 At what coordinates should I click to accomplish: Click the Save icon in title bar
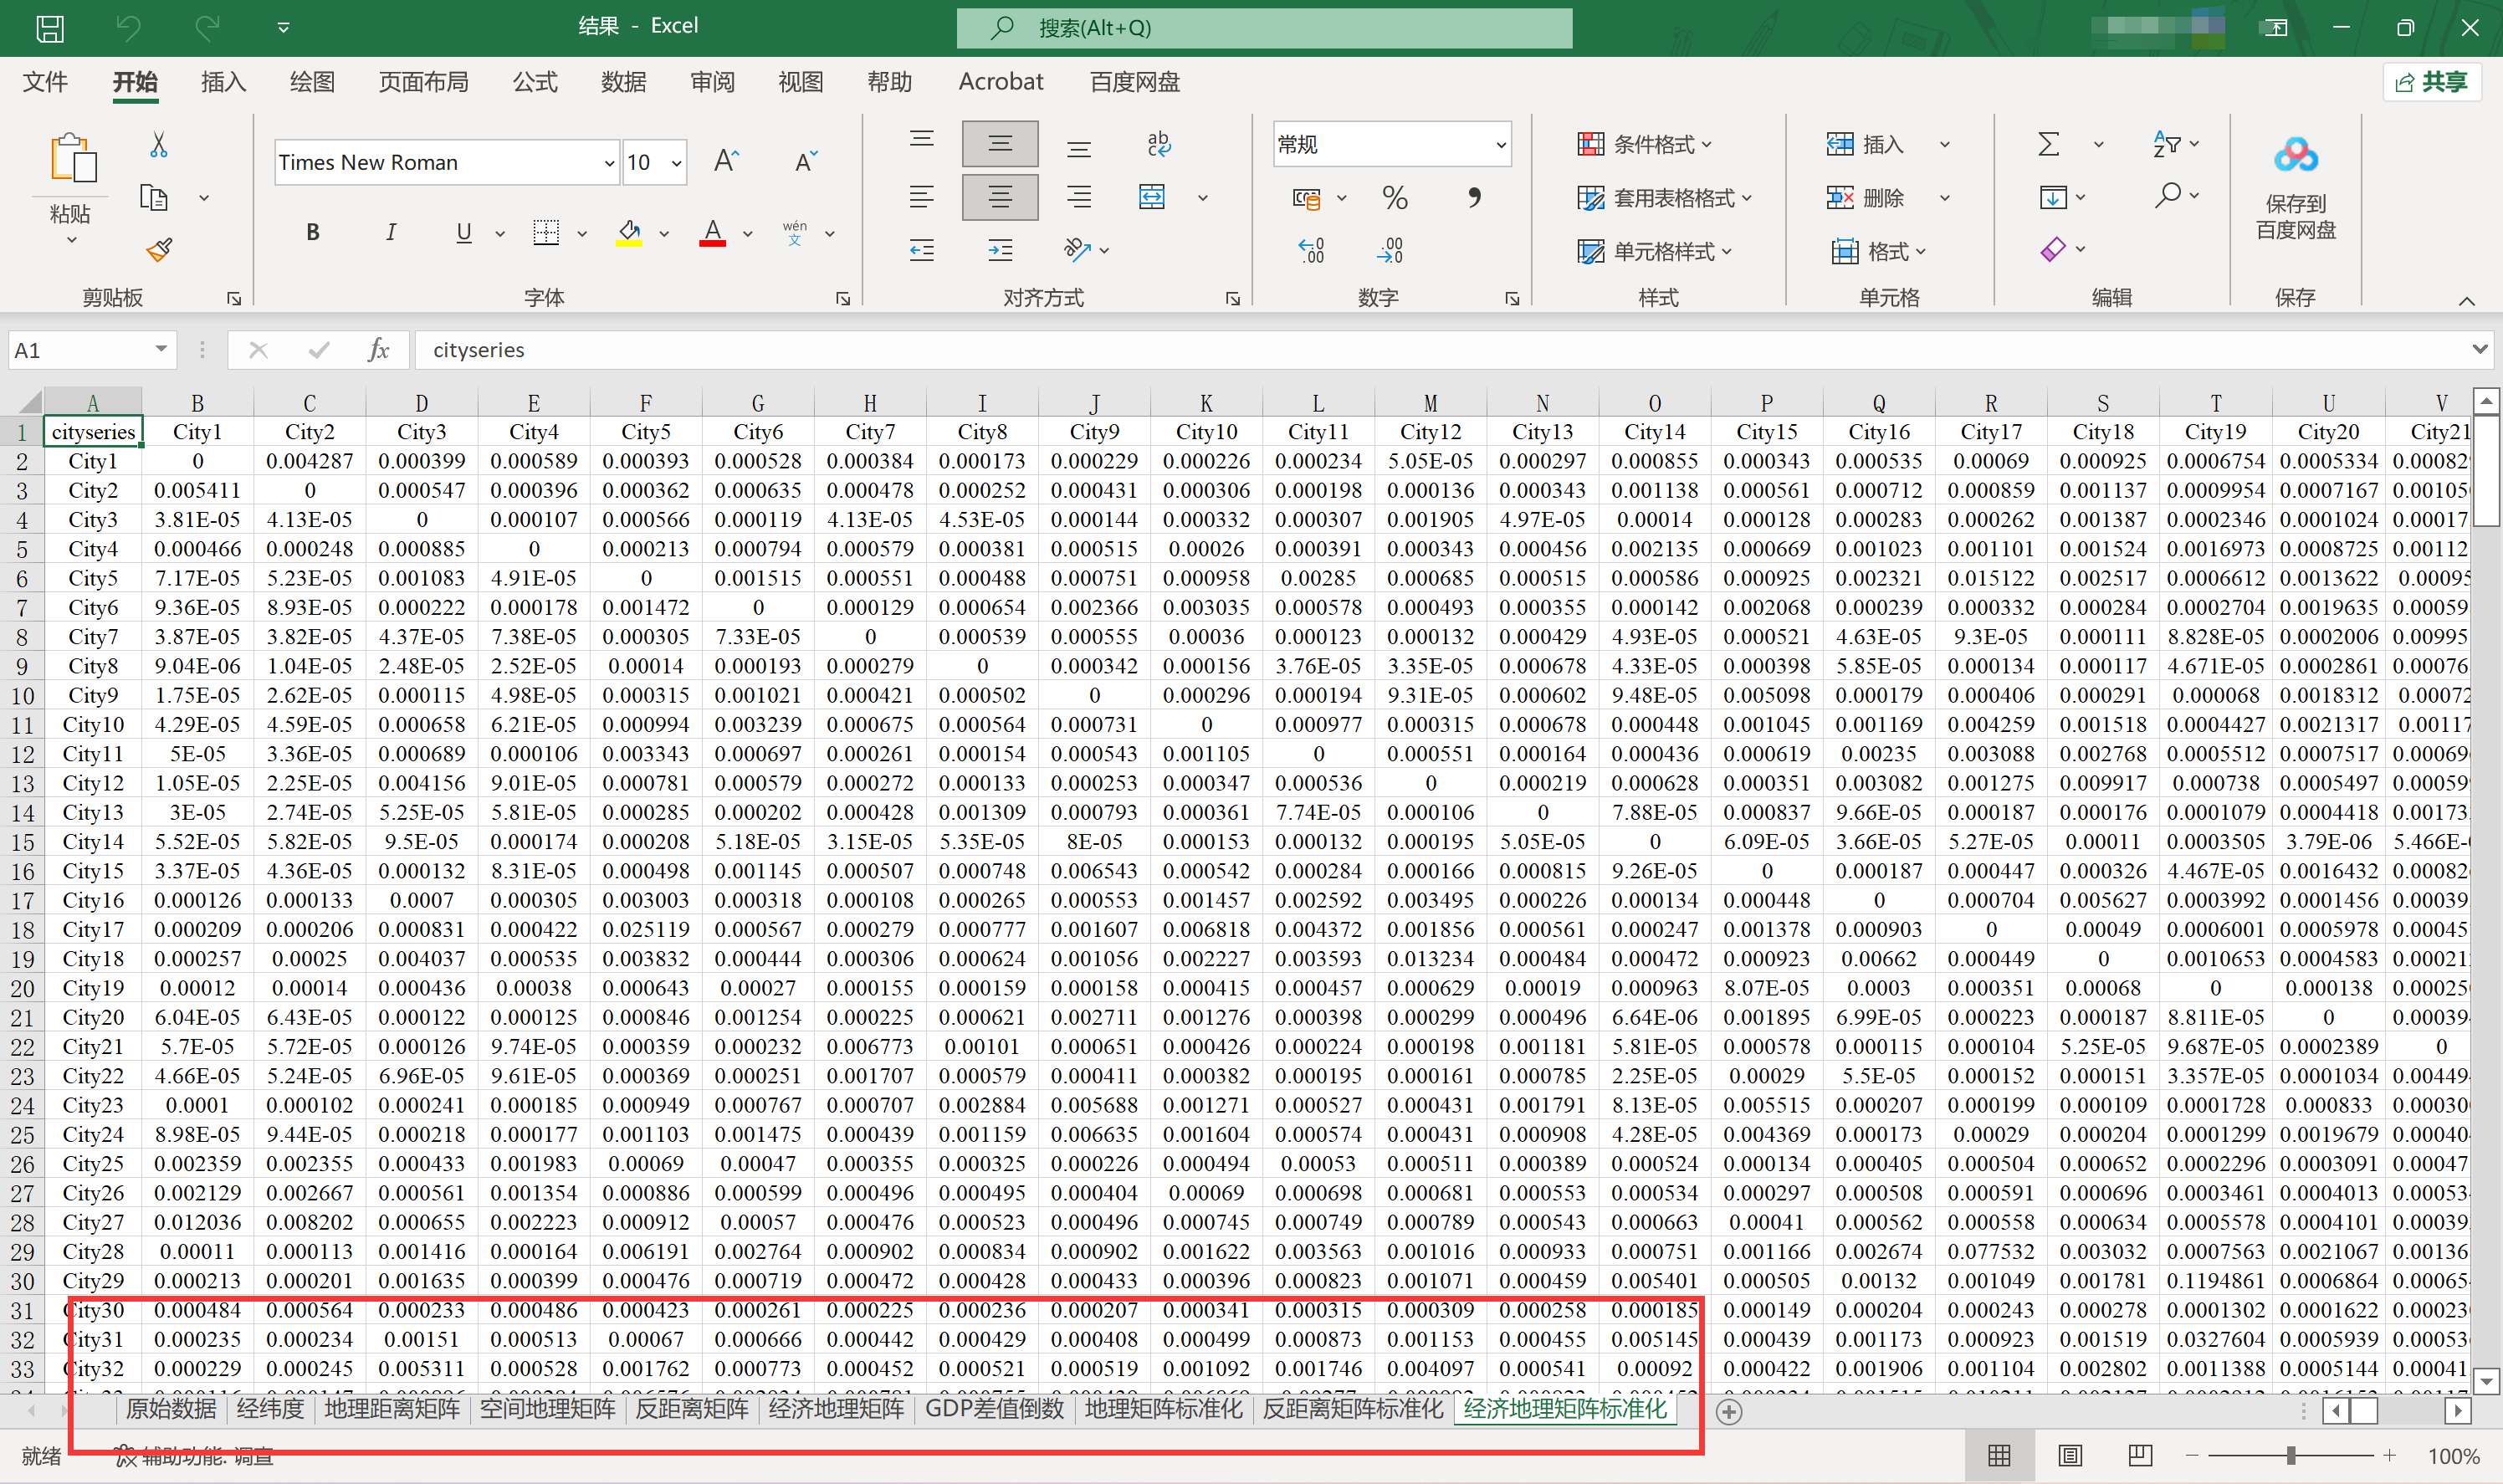(x=50, y=28)
